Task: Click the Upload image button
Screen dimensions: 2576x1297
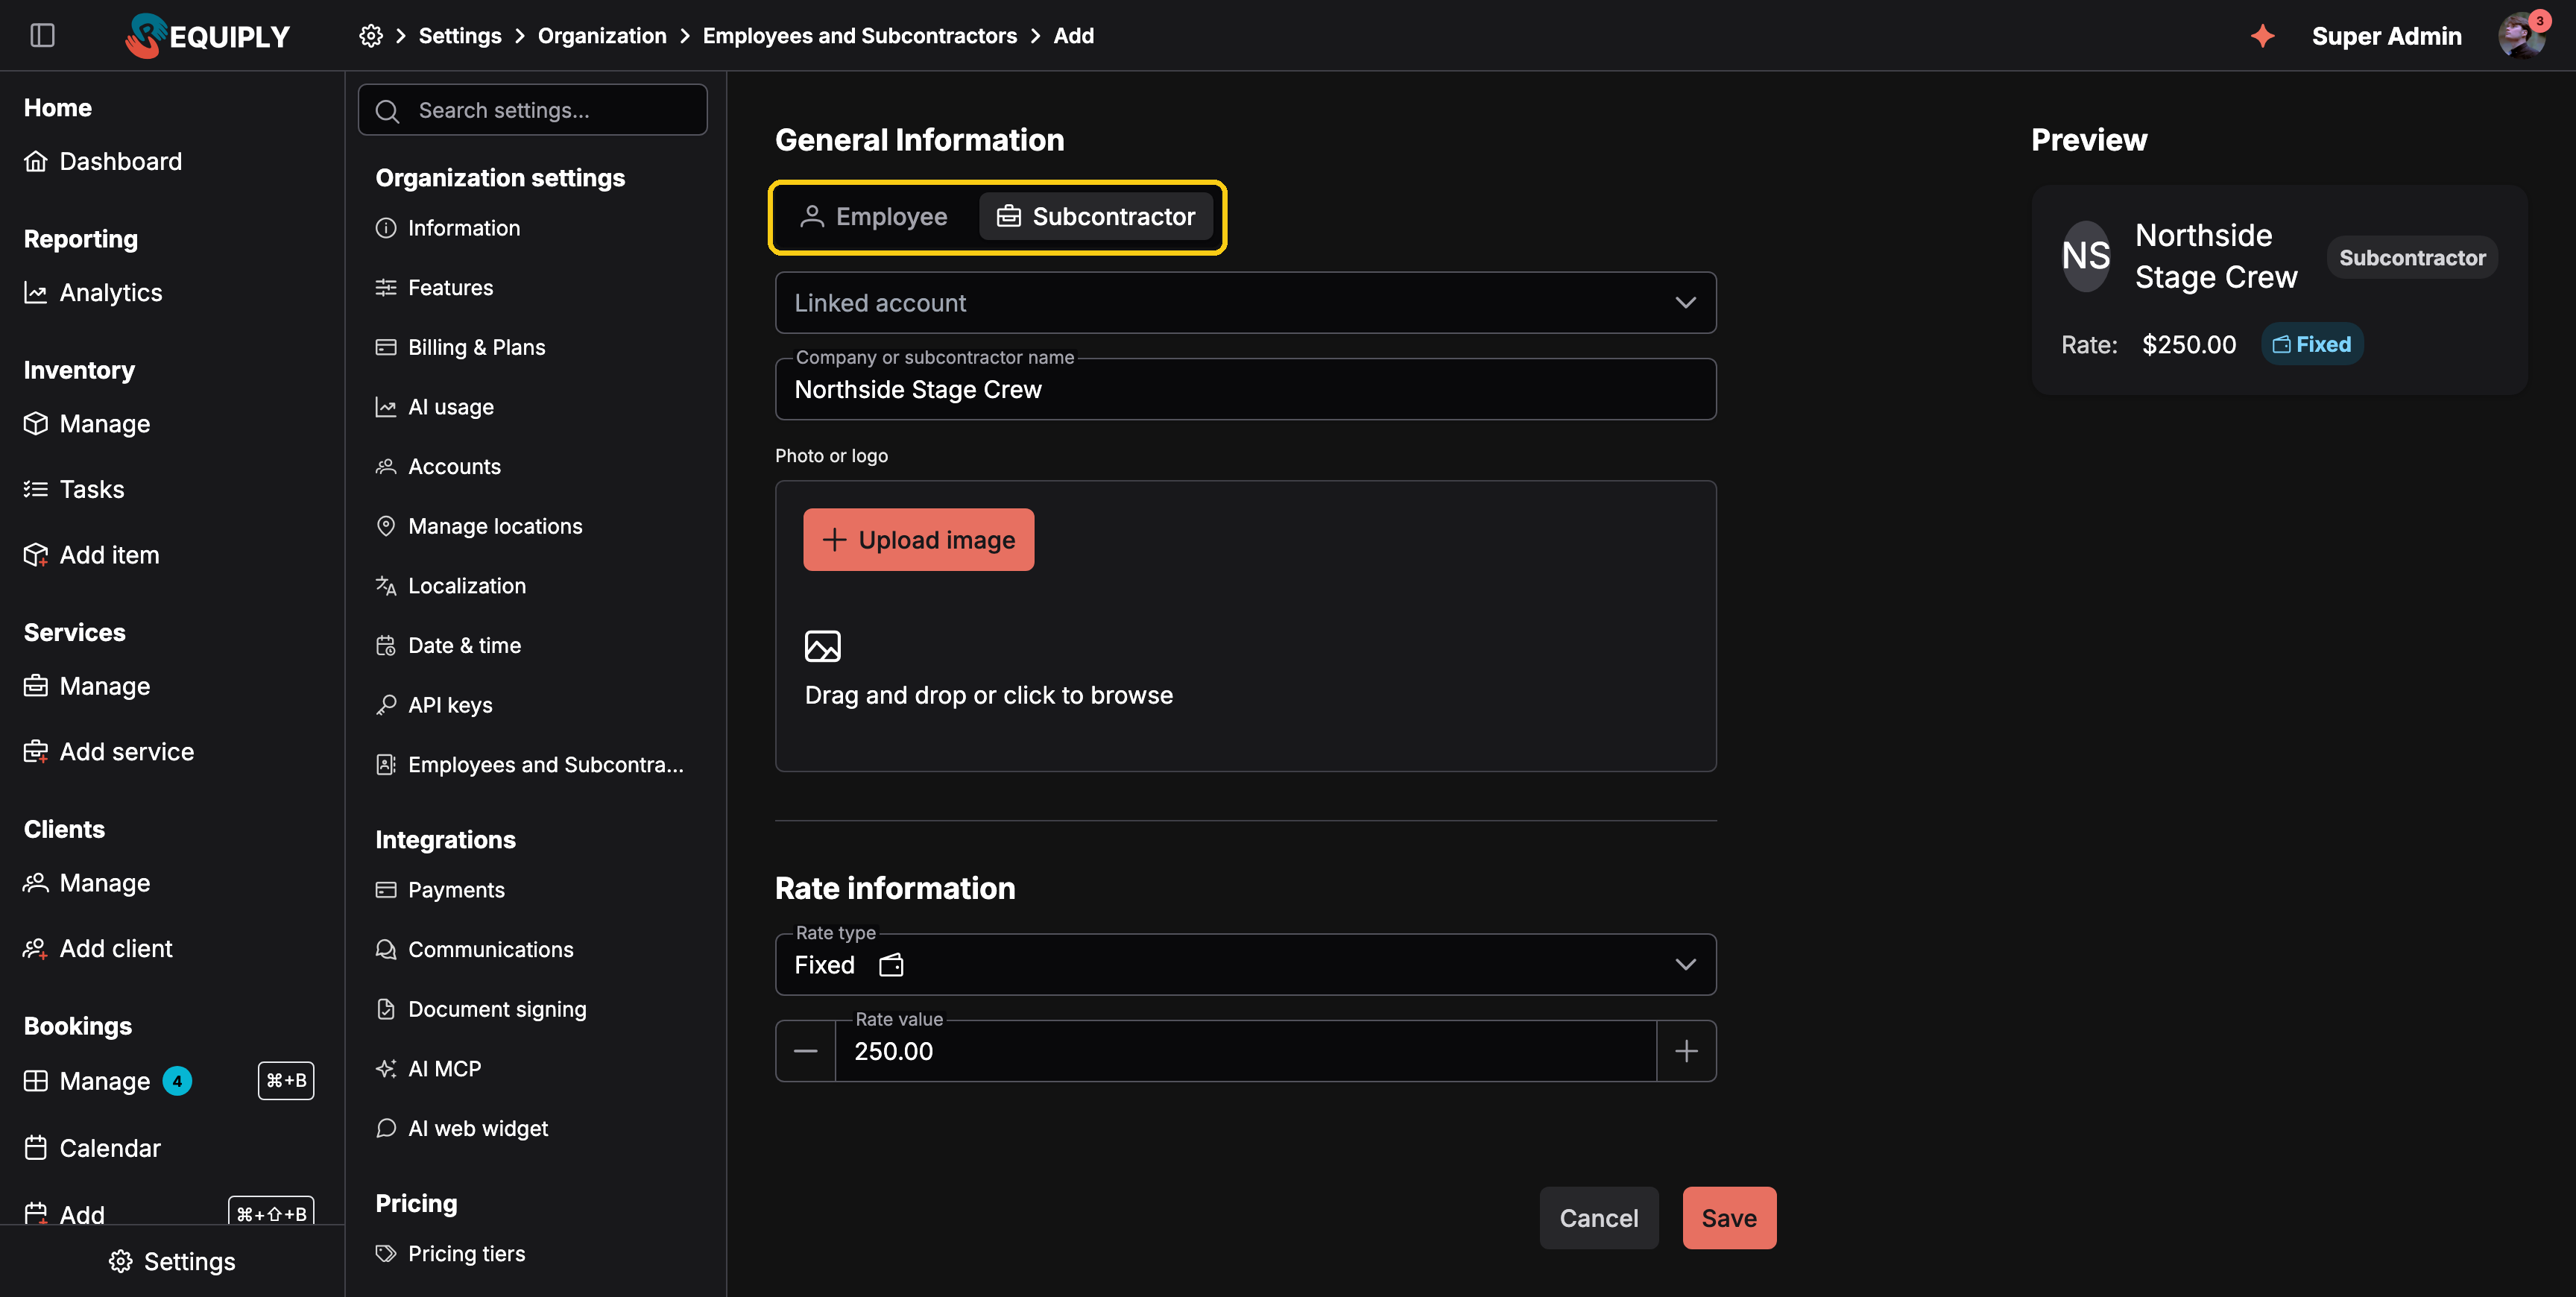Action: click(918, 540)
